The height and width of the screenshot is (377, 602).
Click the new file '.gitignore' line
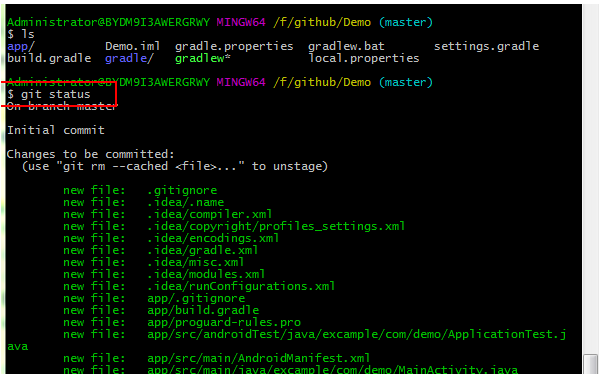140,190
